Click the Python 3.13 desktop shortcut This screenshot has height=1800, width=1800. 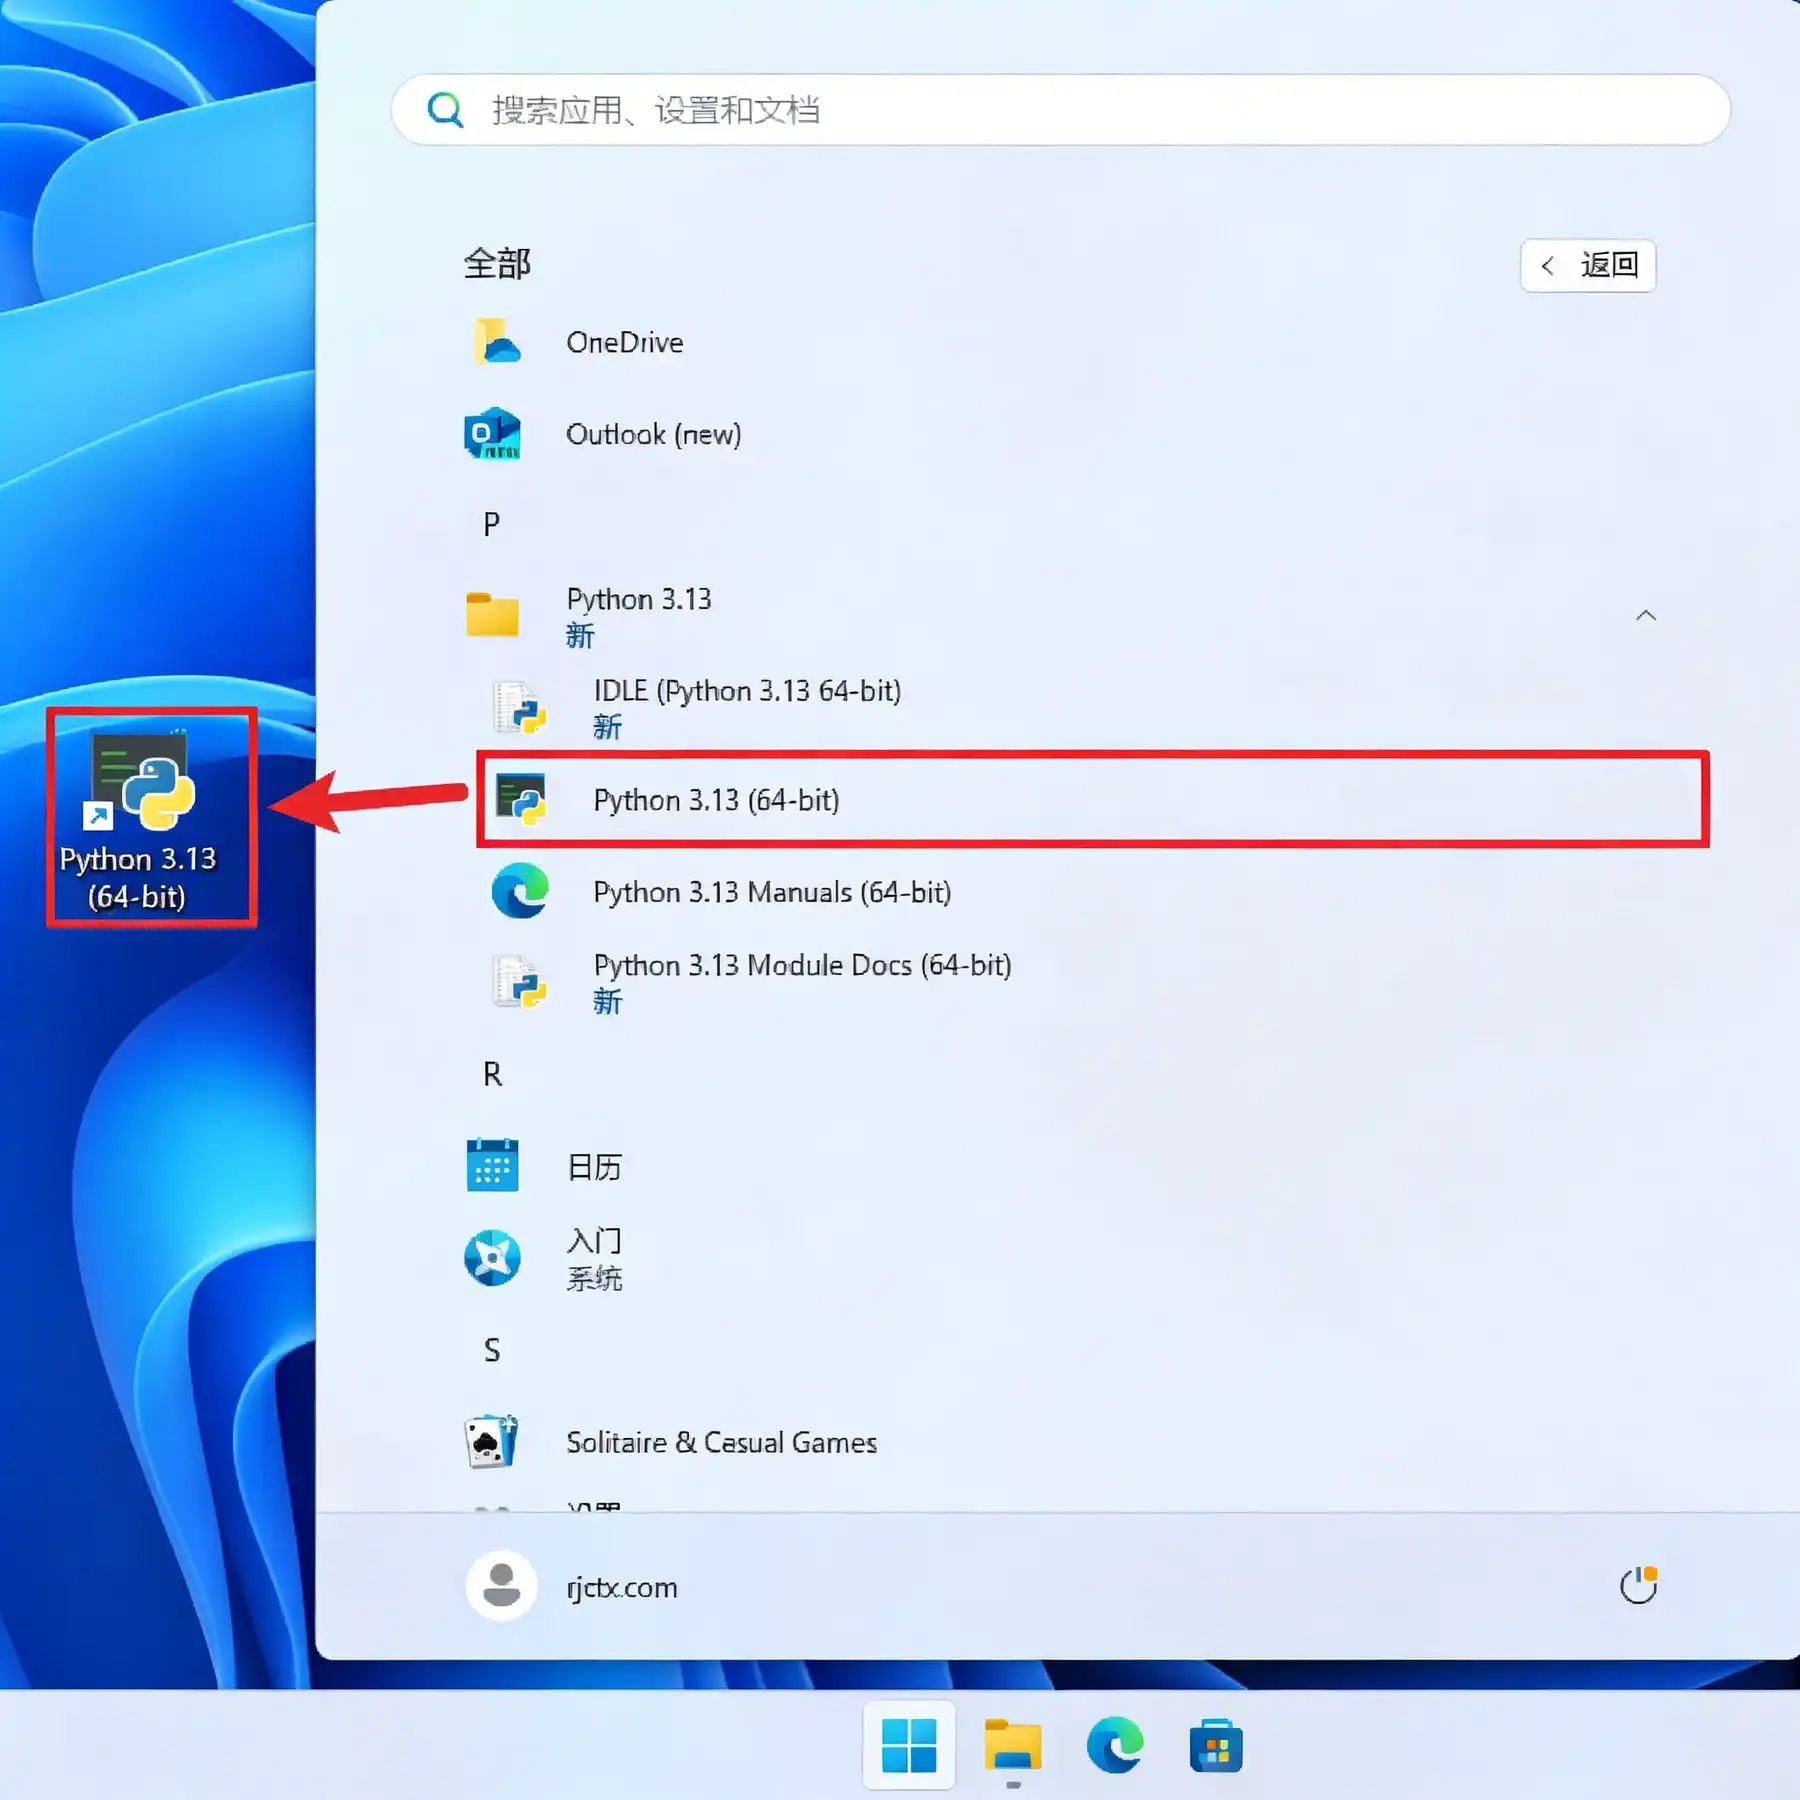(141, 819)
